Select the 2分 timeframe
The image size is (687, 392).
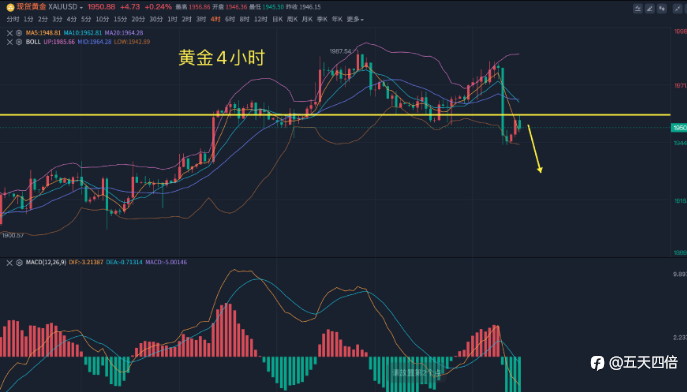click(x=43, y=19)
